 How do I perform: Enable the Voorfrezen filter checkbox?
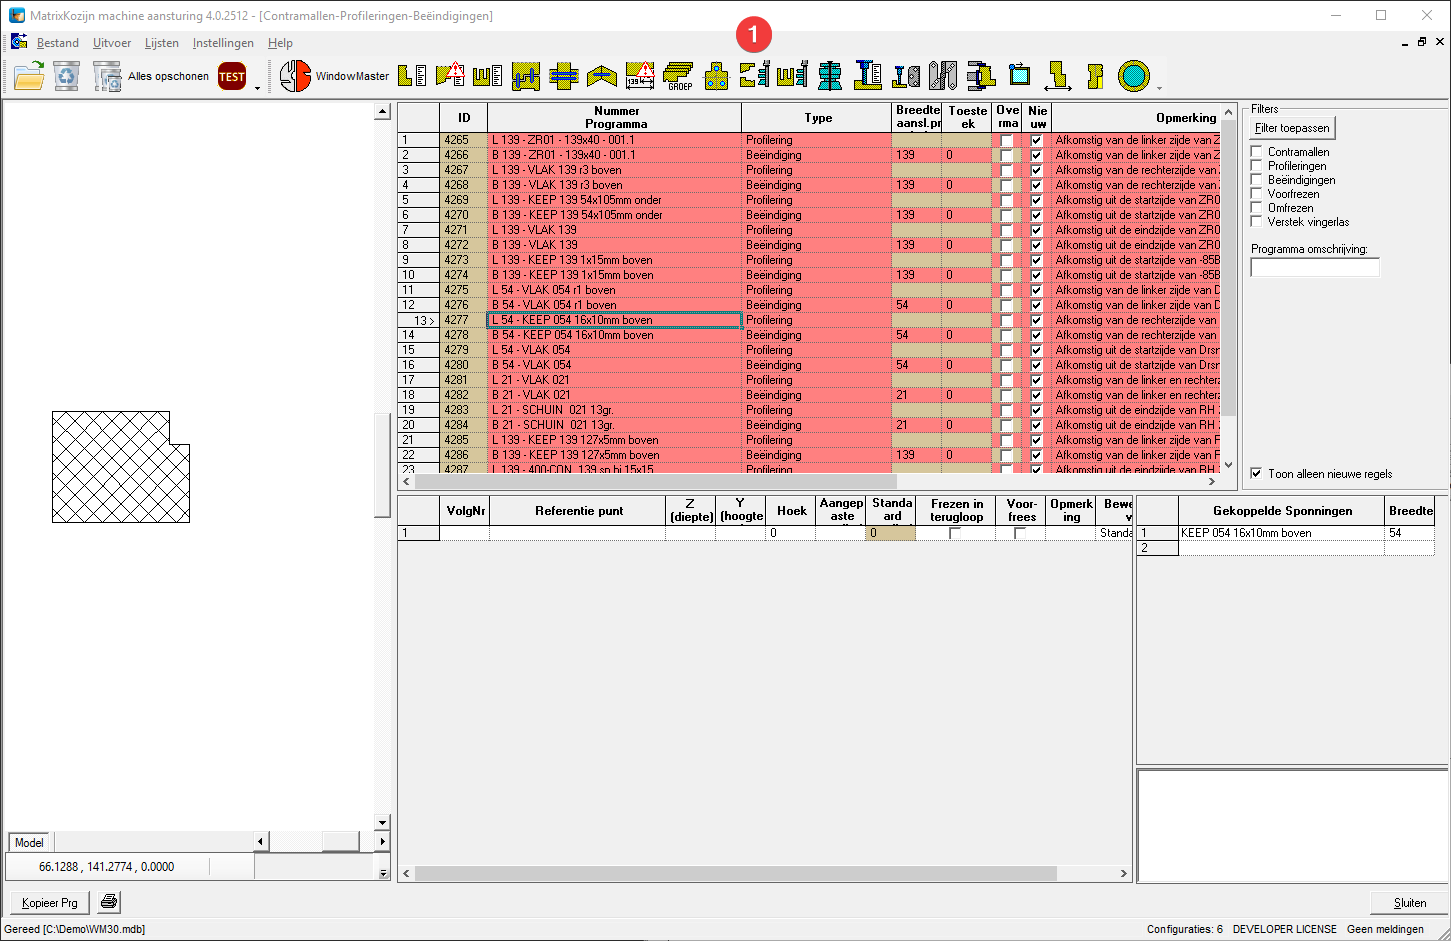1257,193
